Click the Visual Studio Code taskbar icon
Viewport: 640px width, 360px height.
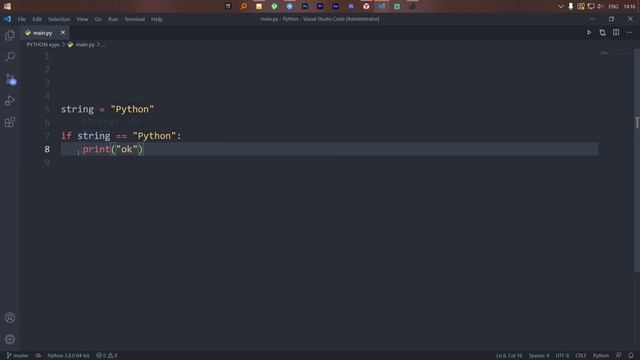[x=382, y=6]
